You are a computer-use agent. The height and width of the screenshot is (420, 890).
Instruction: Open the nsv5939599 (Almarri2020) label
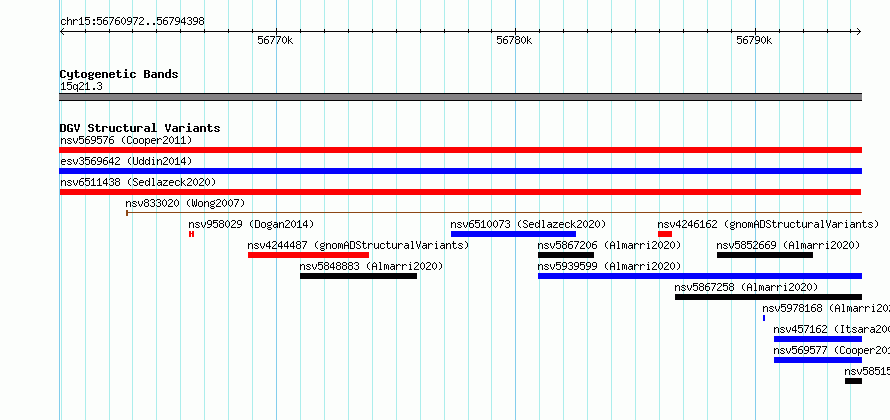point(609,266)
